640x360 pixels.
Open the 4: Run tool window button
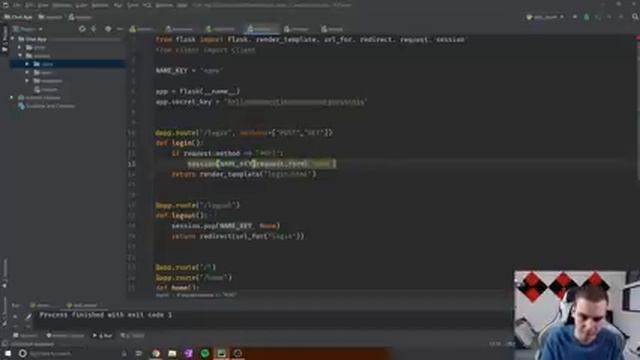click(102, 336)
